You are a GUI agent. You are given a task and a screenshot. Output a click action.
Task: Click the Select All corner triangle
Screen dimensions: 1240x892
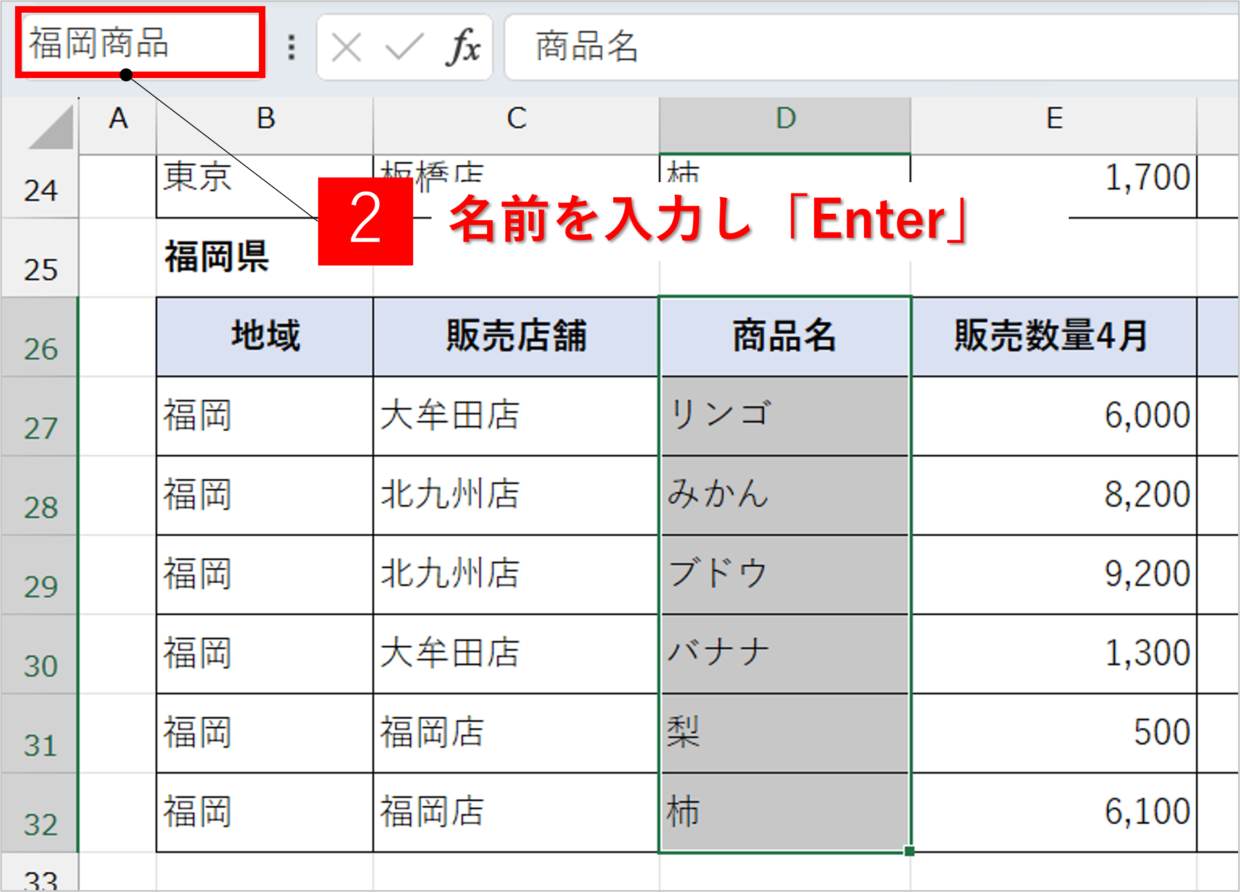point(50,126)
